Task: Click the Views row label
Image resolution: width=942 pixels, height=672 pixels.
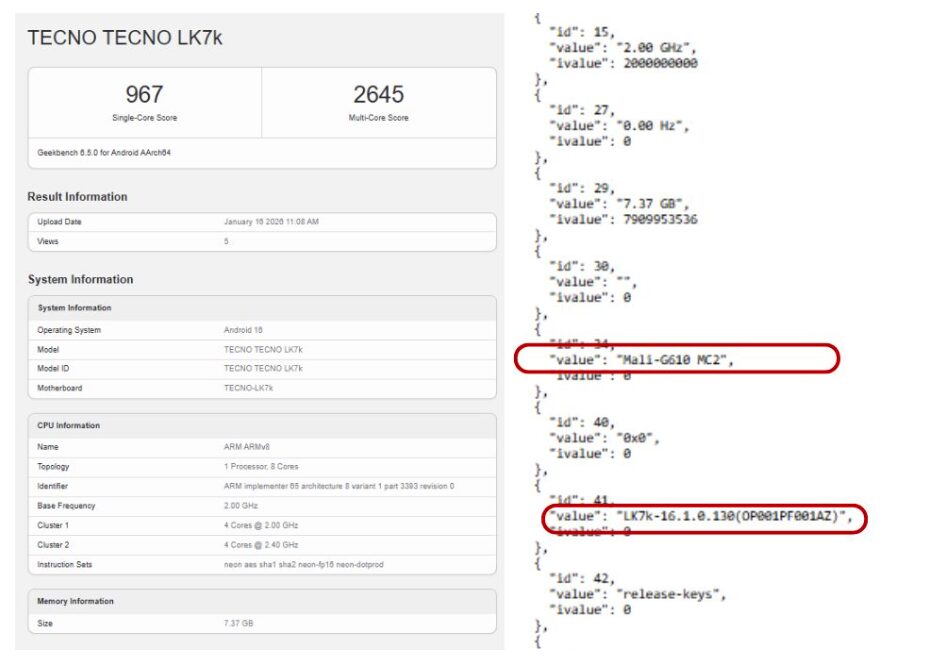Action: pyautogui.click(x=48, y=241)
